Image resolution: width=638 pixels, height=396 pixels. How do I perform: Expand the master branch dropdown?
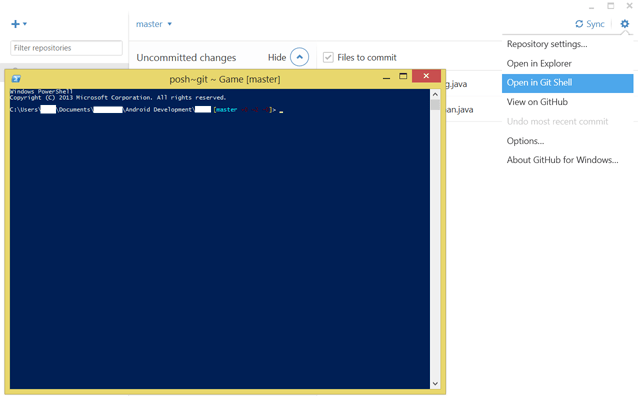click(x=154, y=24)
